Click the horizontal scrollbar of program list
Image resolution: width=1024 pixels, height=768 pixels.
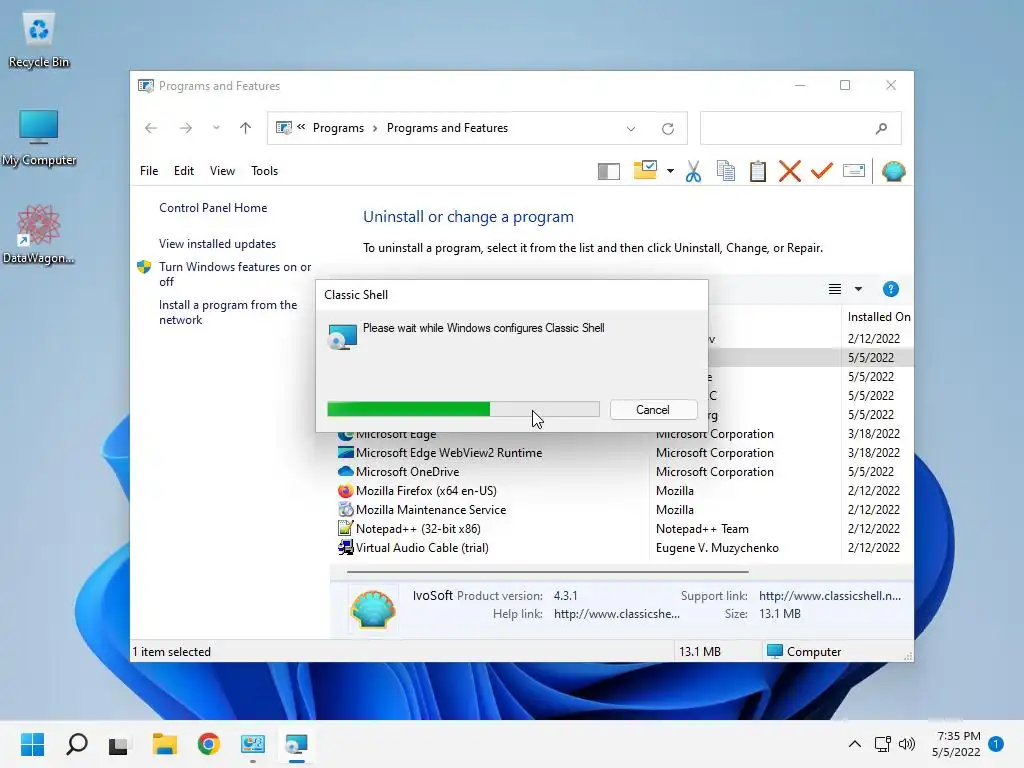tap(547, 571)
